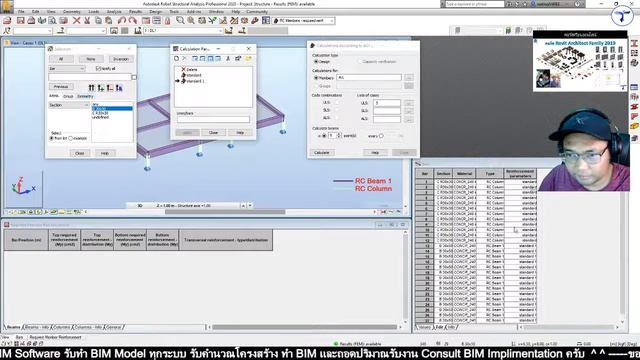Open the bar selection dropdown on second toolbar
Screen dimensions: 640x360
coord(103,31)
